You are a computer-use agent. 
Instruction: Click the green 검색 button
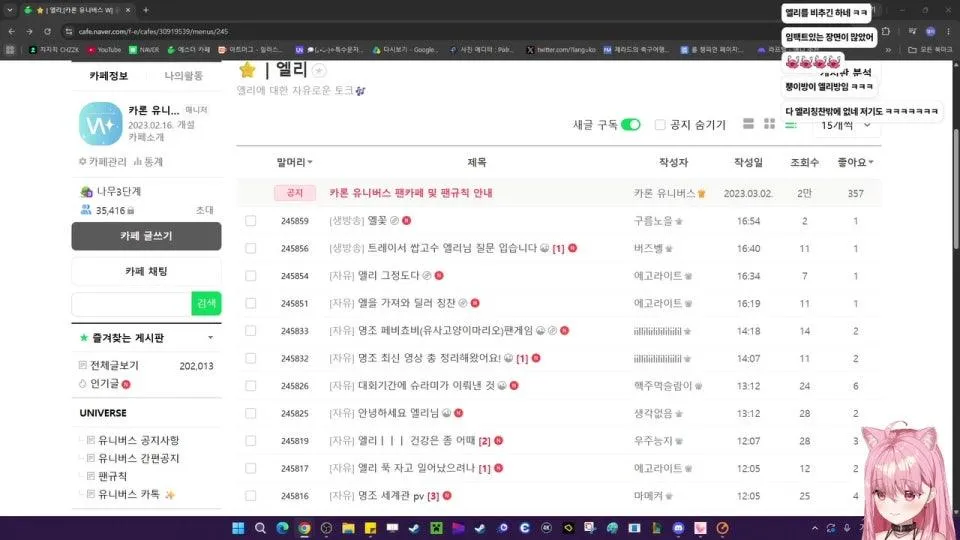(206, 303)
